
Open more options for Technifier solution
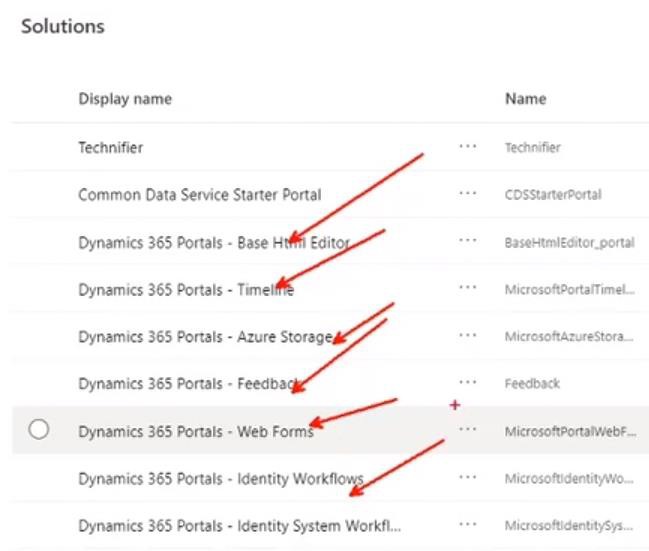point(468,147)
